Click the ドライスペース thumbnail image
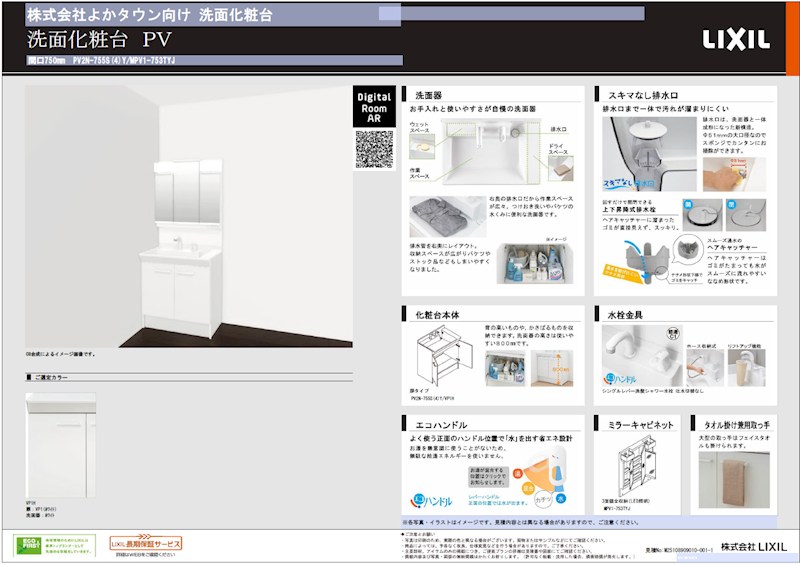 pos(561,168)
